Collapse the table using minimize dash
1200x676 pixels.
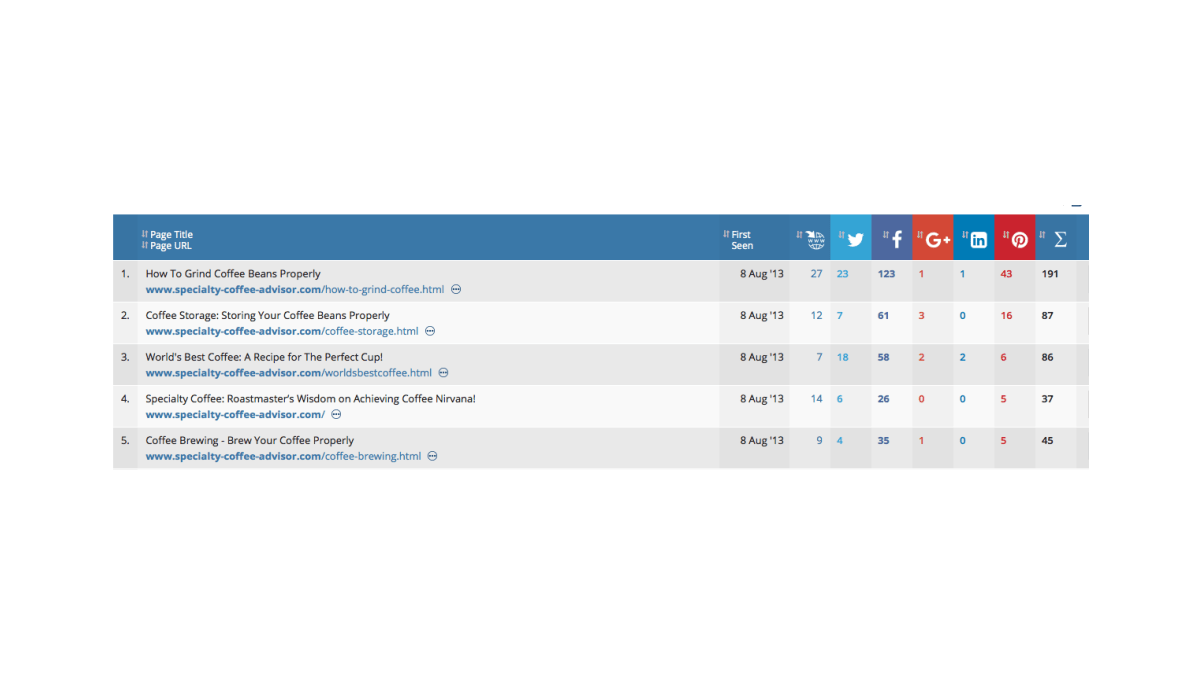[1076, 206]
